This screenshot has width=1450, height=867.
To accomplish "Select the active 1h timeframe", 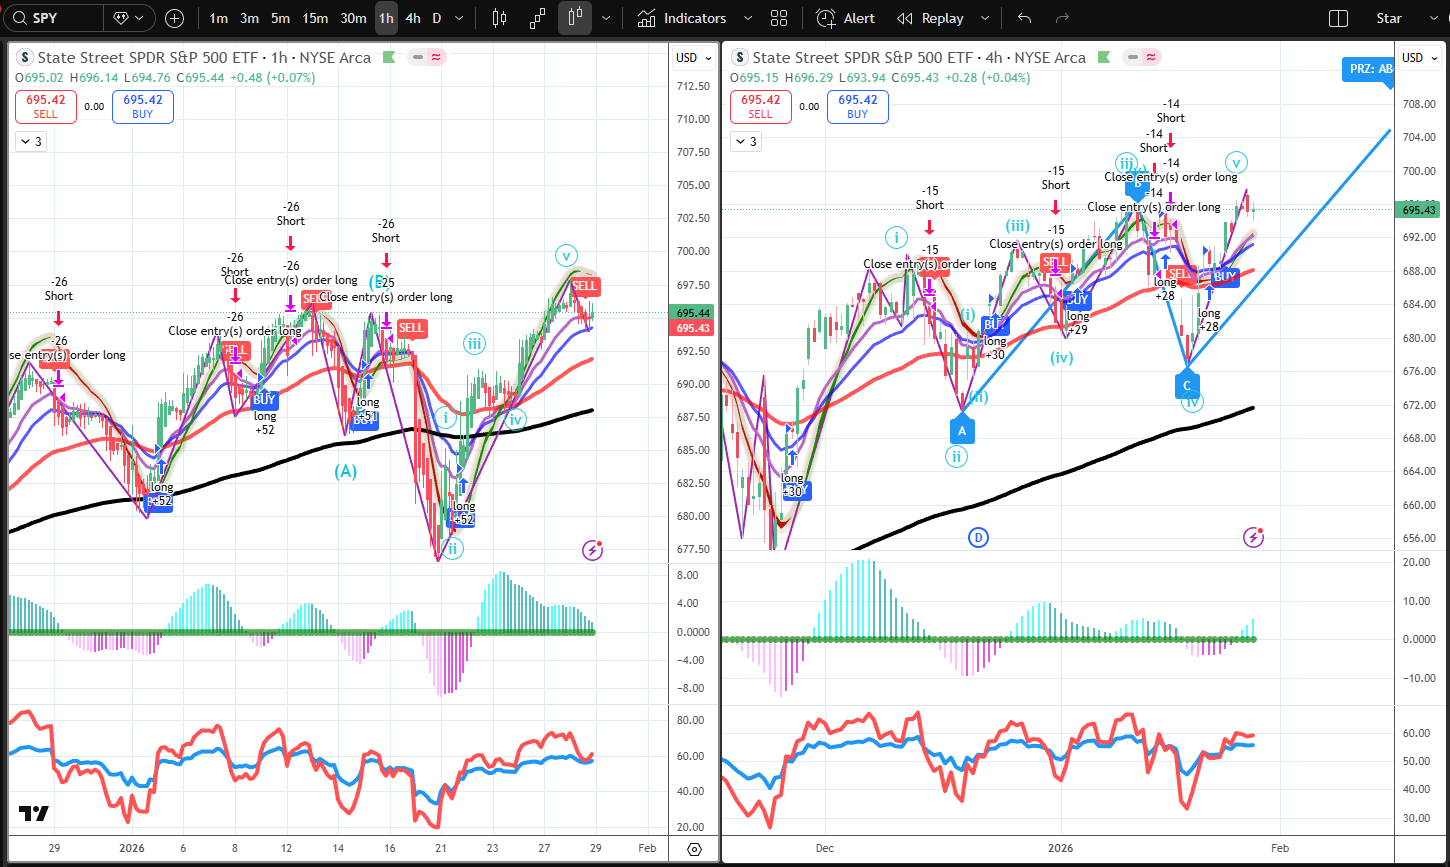I will pyautogui.click(x=386, y=18).
